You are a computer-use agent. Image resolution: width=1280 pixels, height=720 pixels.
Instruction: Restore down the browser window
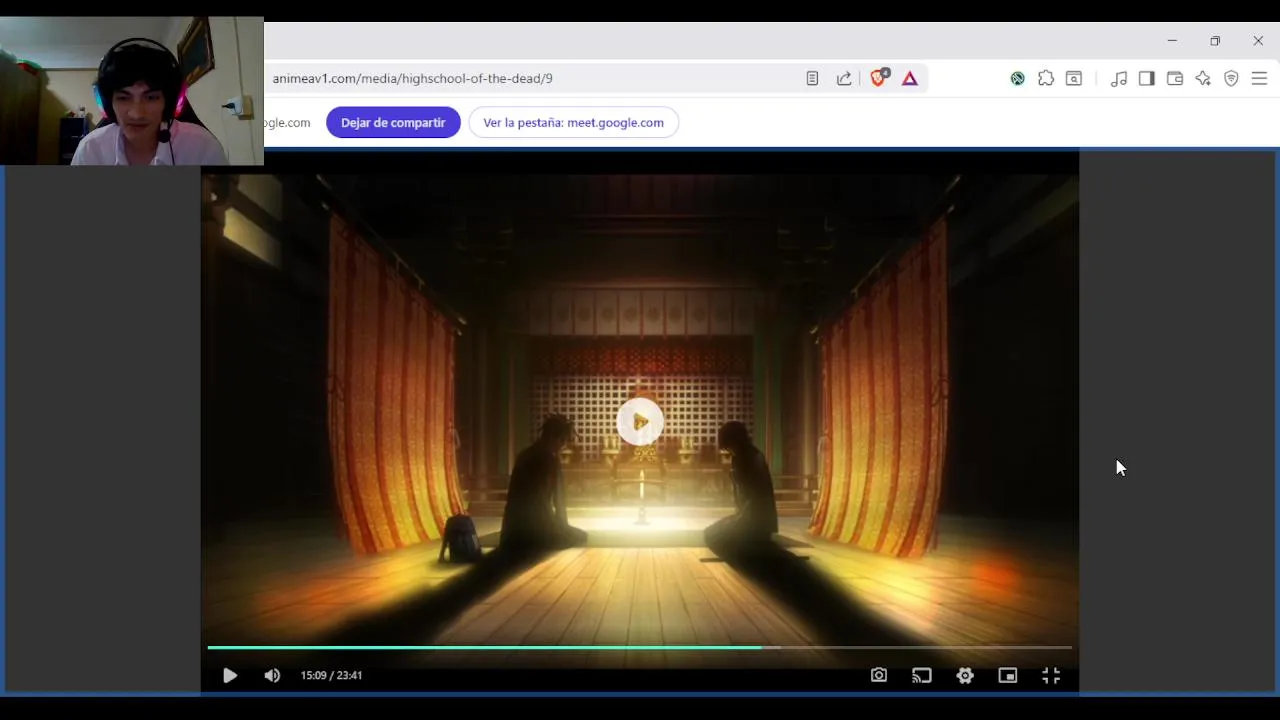[x=1215, y=41]
